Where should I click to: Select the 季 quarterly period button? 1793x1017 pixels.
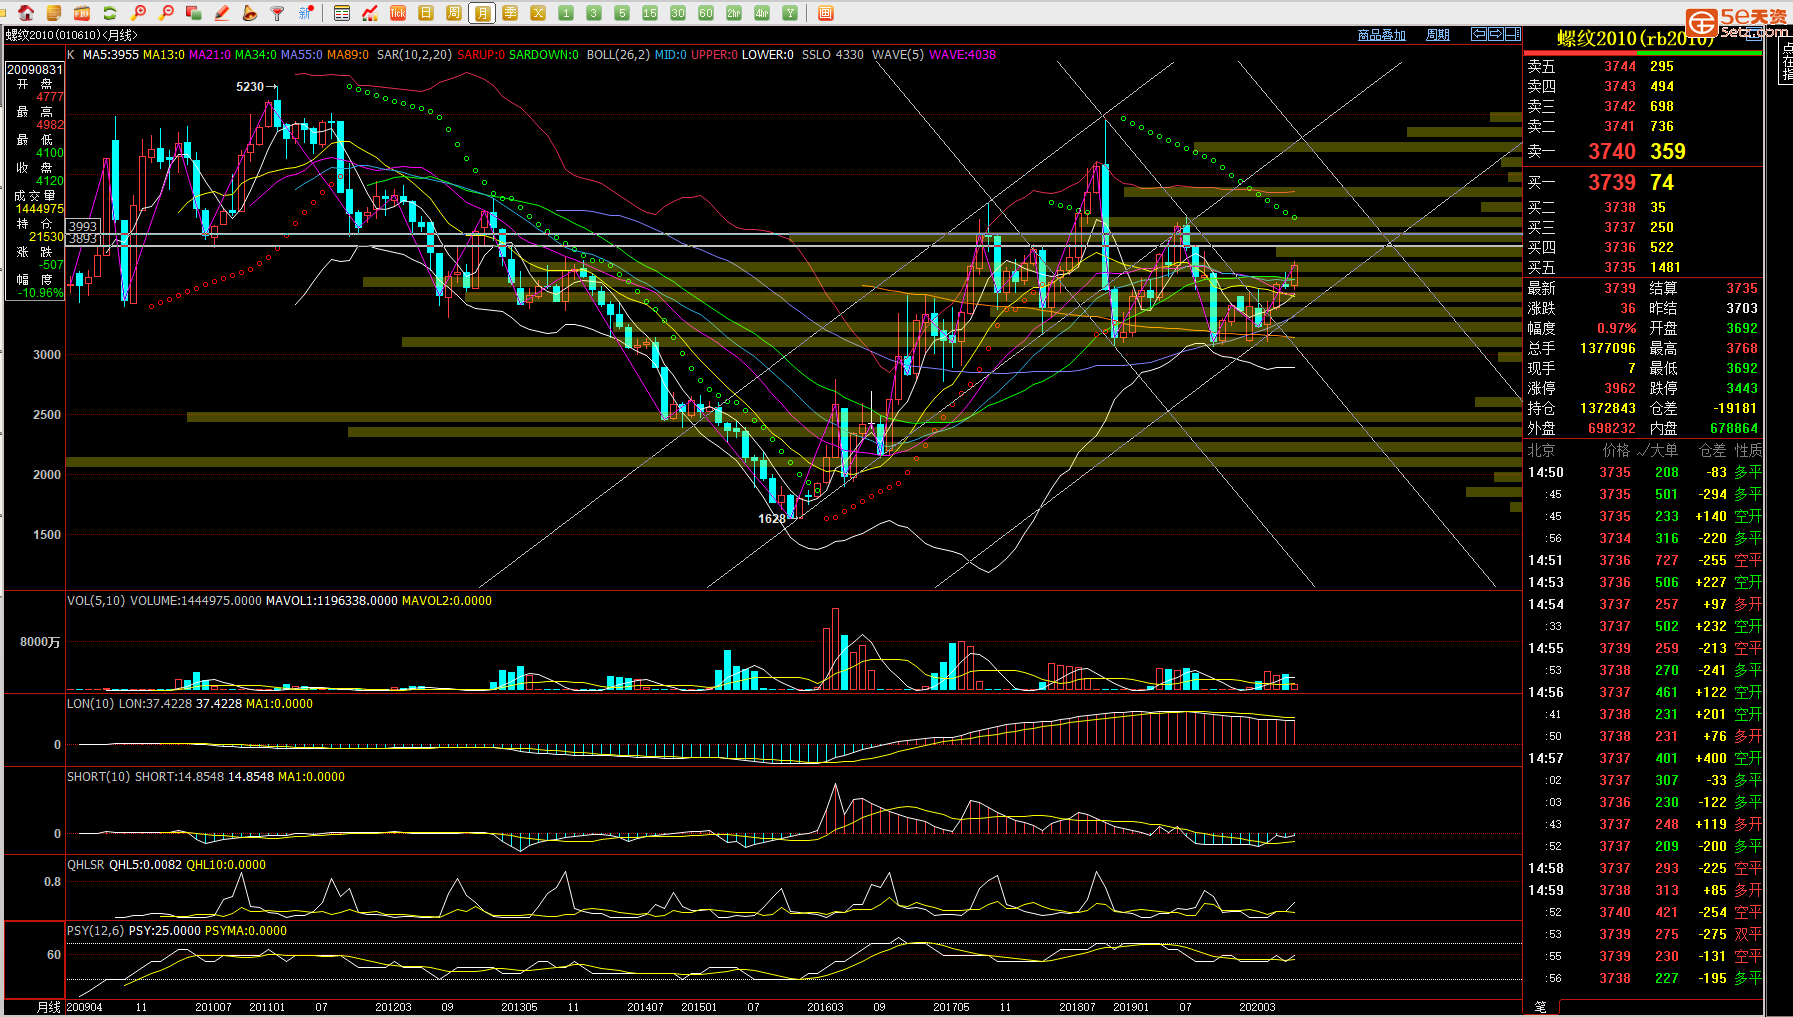[510, 13]
